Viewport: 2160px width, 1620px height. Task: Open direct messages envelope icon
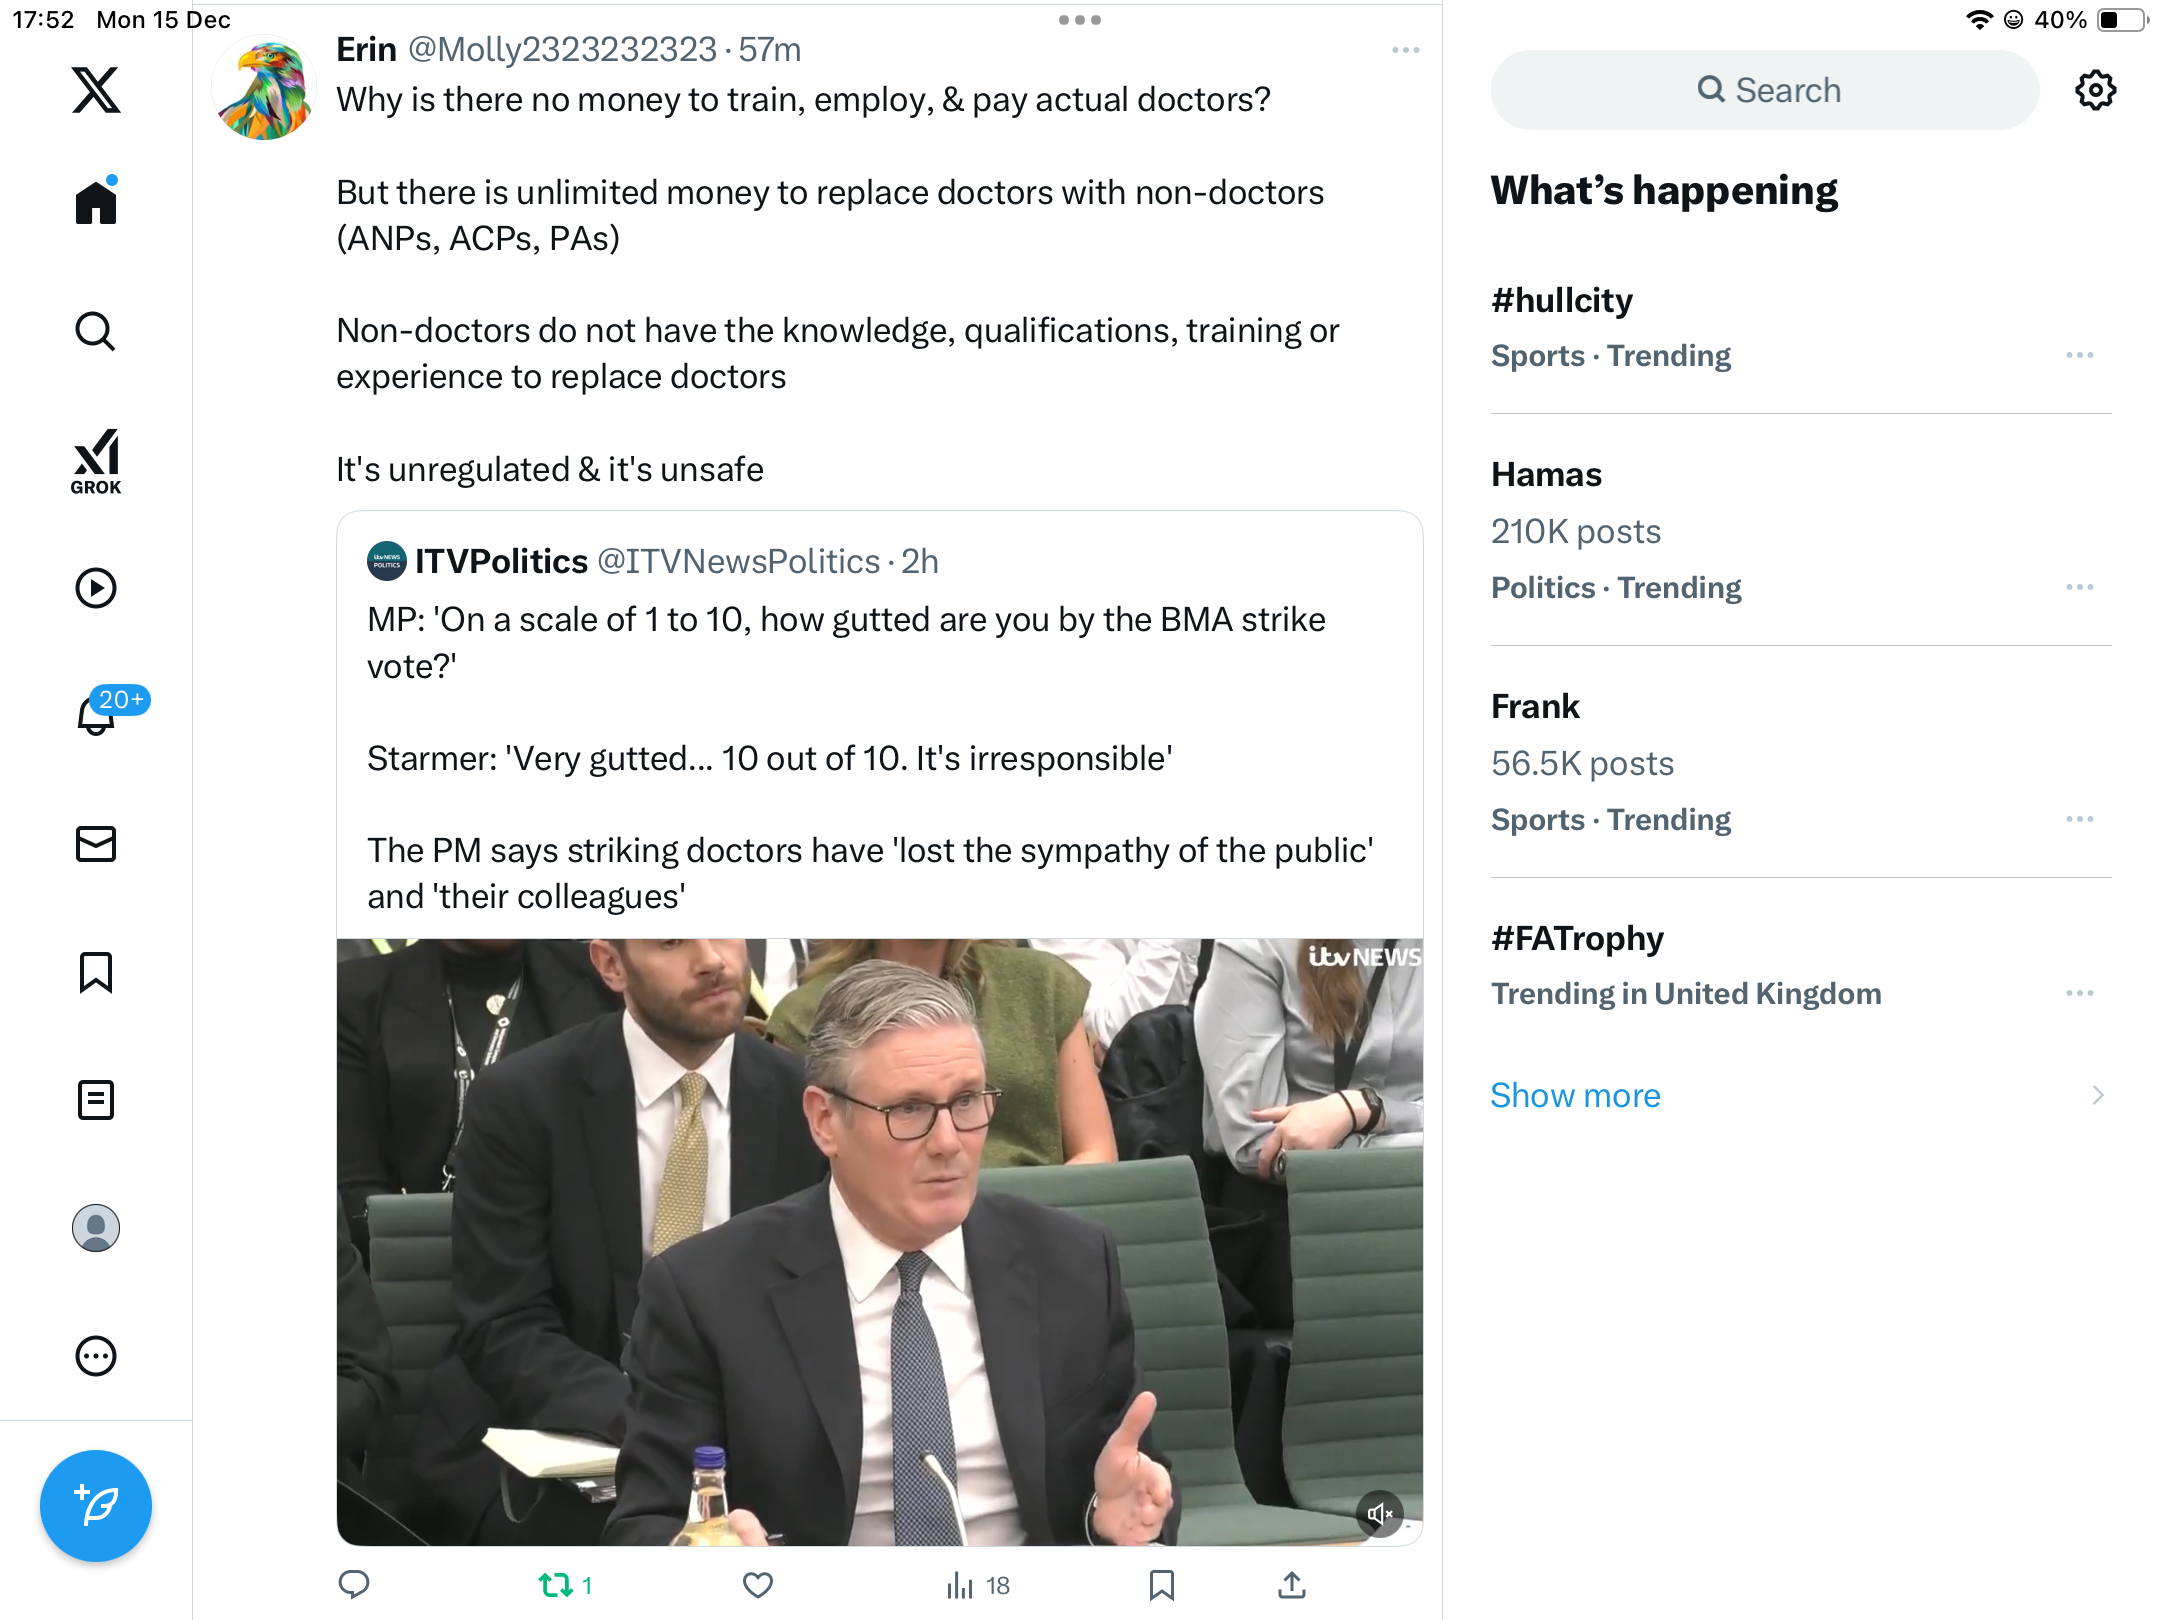coord(96,844)
